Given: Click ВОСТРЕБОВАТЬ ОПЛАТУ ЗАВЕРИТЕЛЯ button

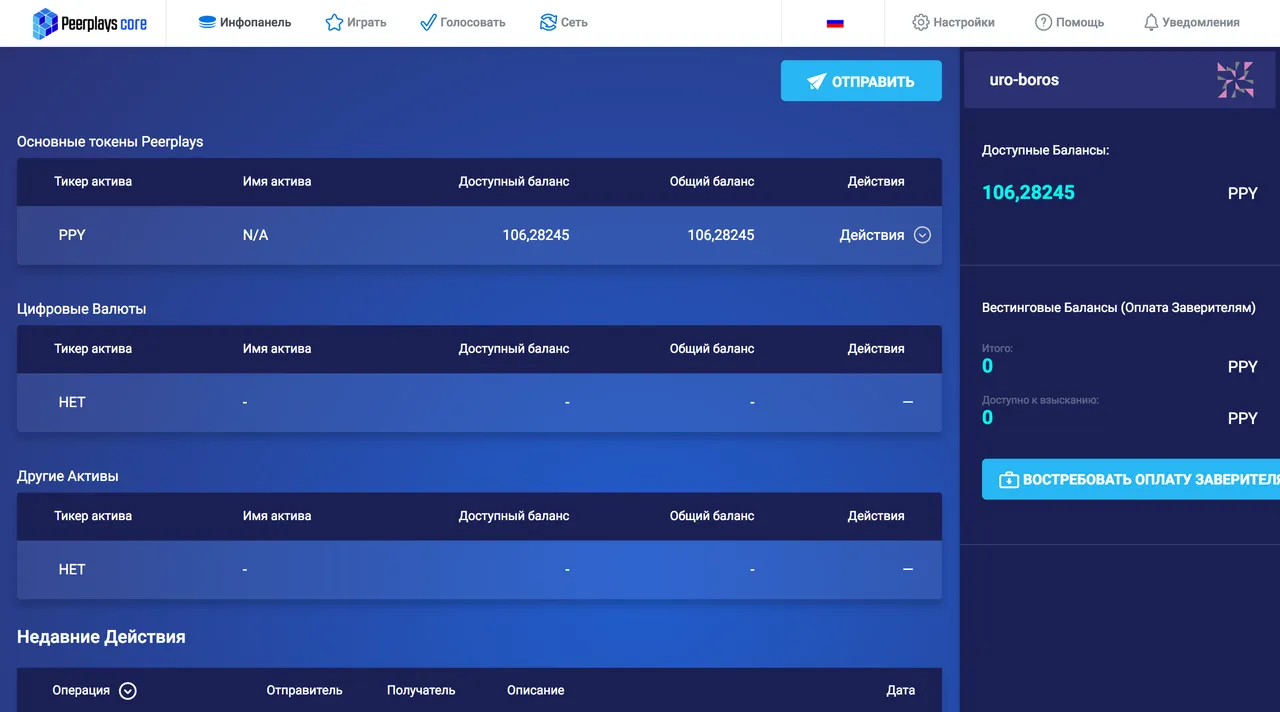Looking at the screenshot, I should pos(1131,479).
